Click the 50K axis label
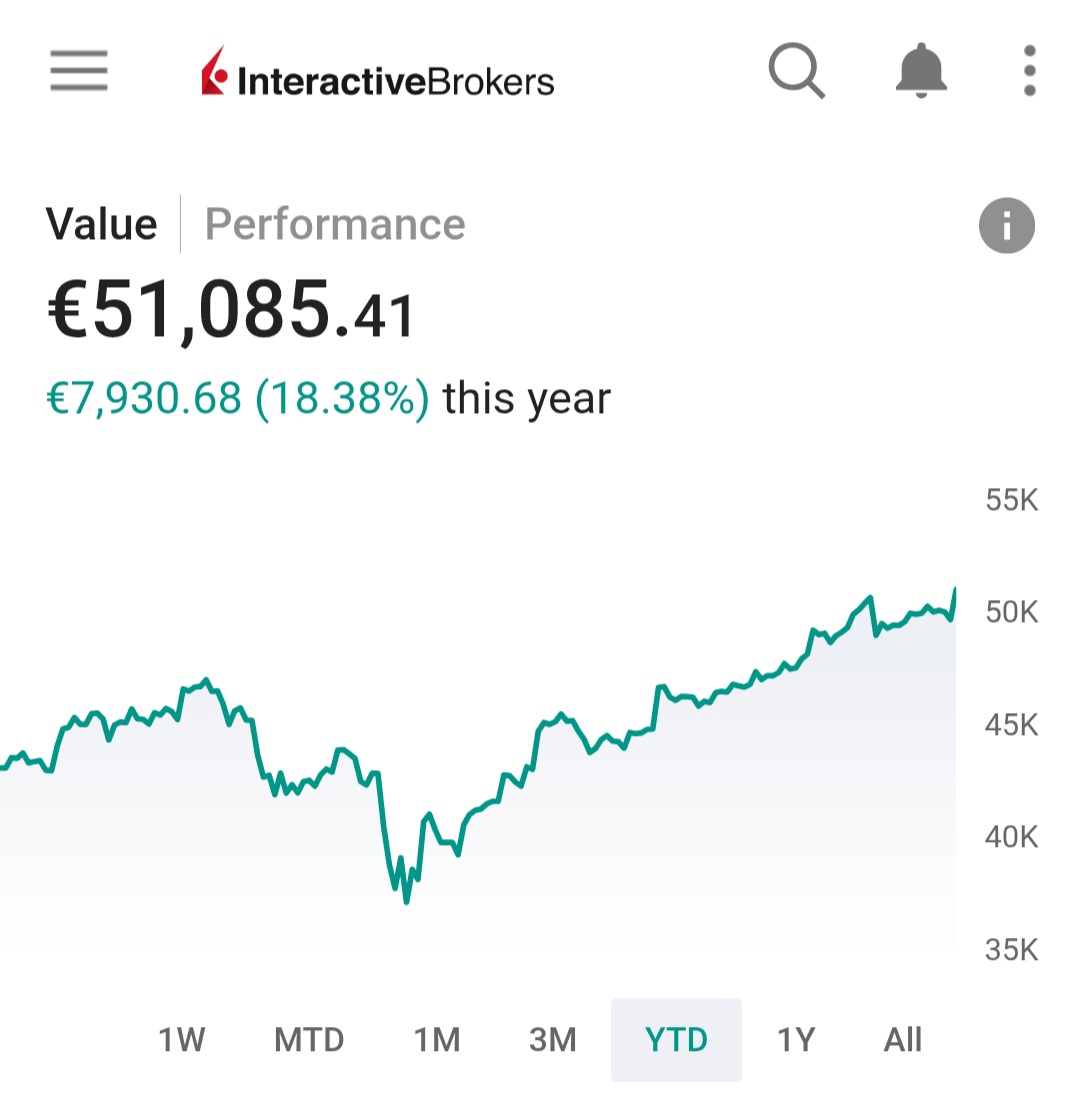Image resolution: width=1080 pixels, height=1109 pixels. (x=1012, y=611)
